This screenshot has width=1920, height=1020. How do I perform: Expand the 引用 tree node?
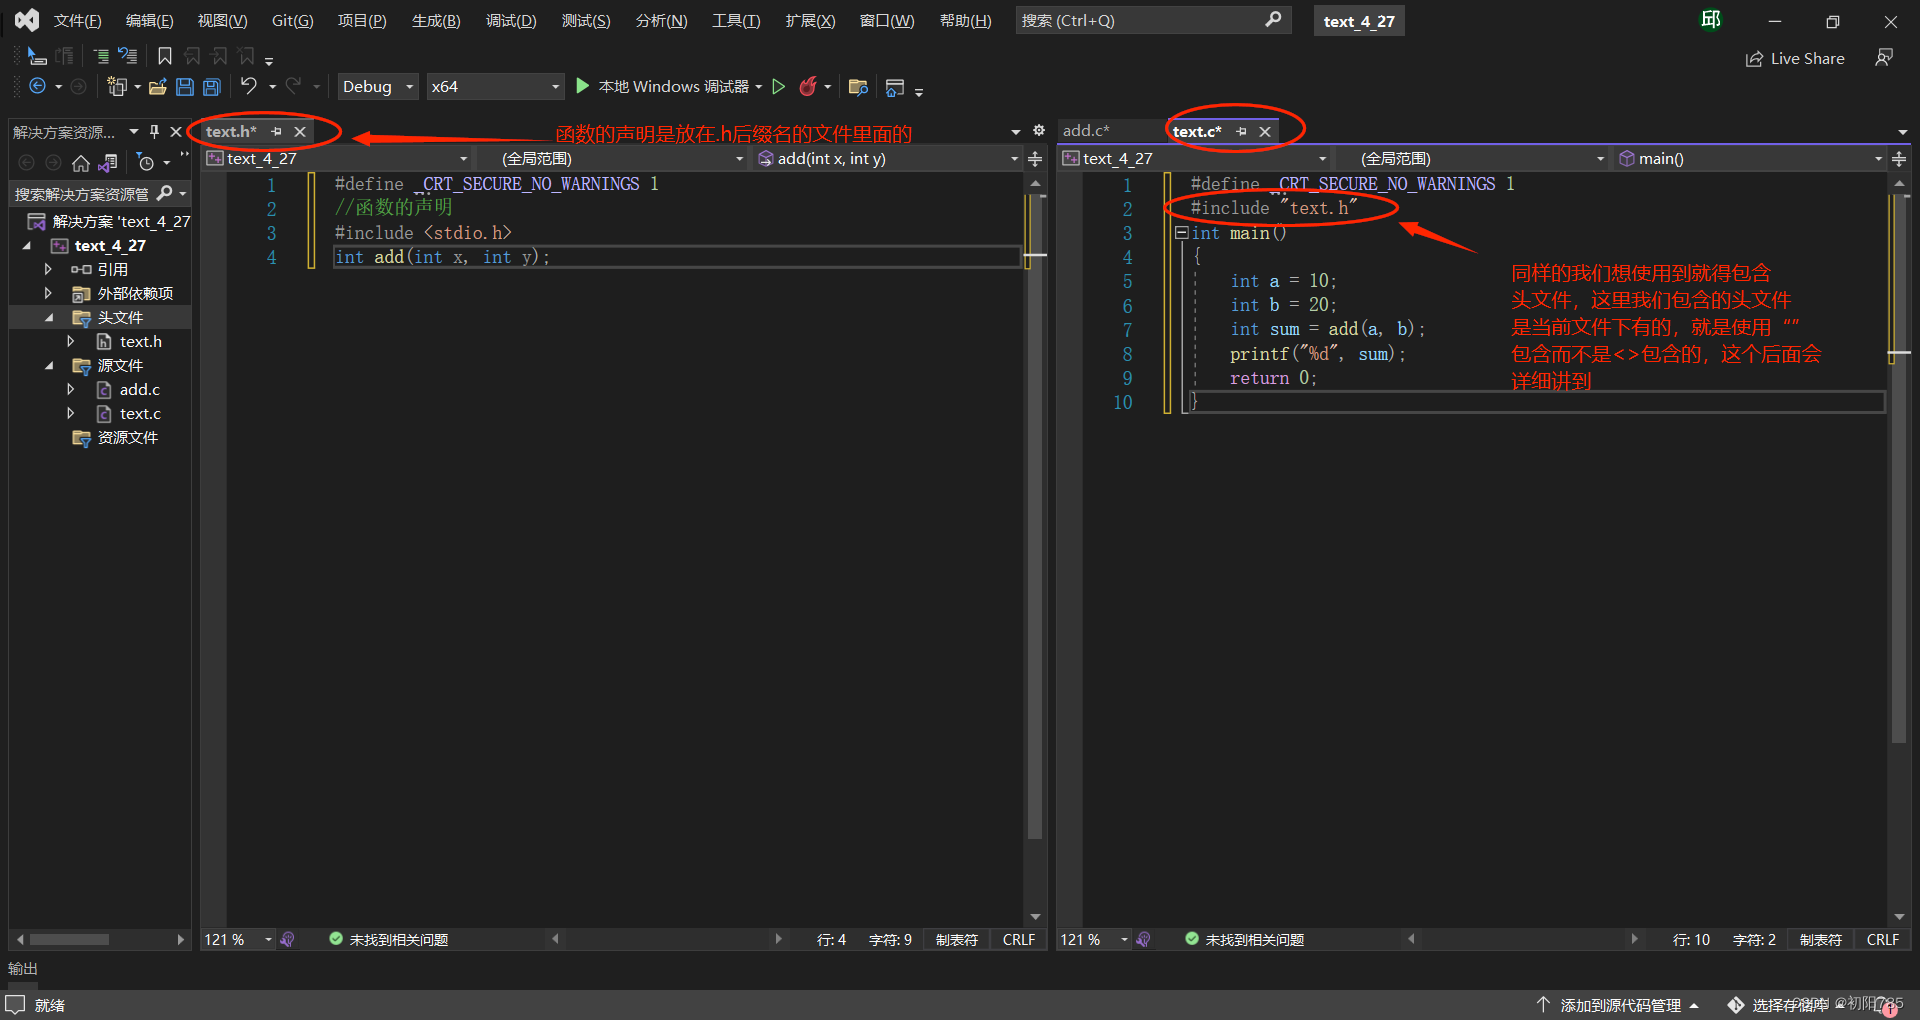pyautogui.click(x=48, y=269)
